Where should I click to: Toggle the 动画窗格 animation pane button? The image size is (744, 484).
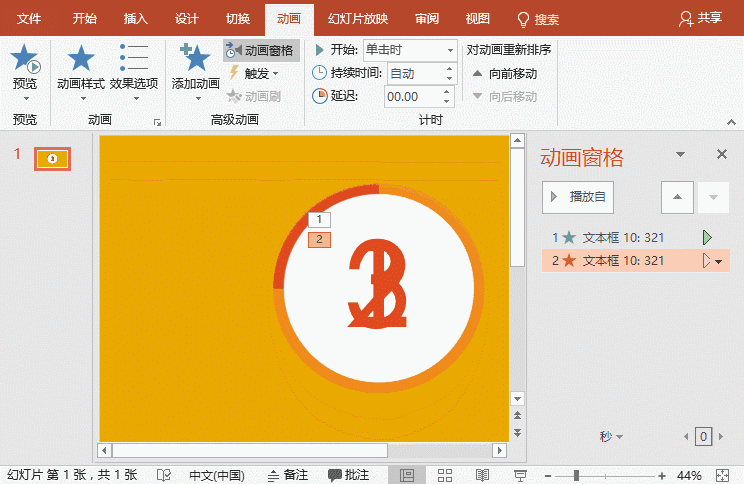261,51
